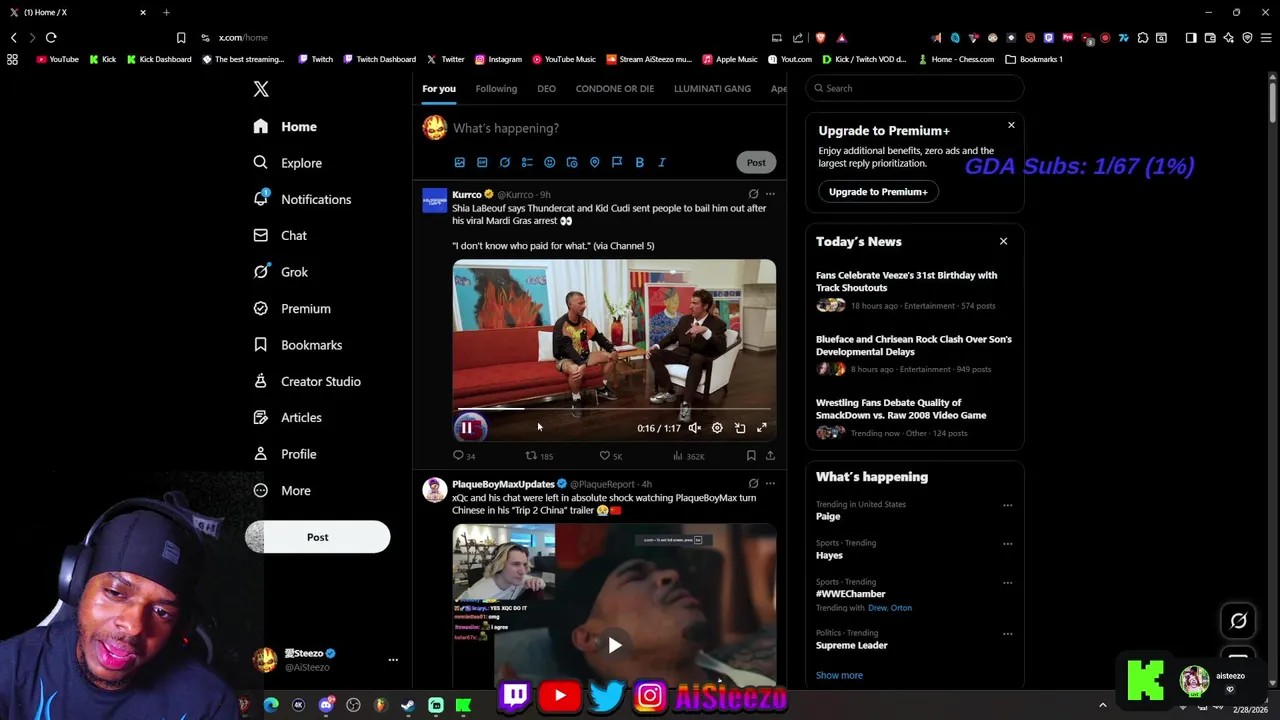Add a poll in the composer

tap(527, 162)
